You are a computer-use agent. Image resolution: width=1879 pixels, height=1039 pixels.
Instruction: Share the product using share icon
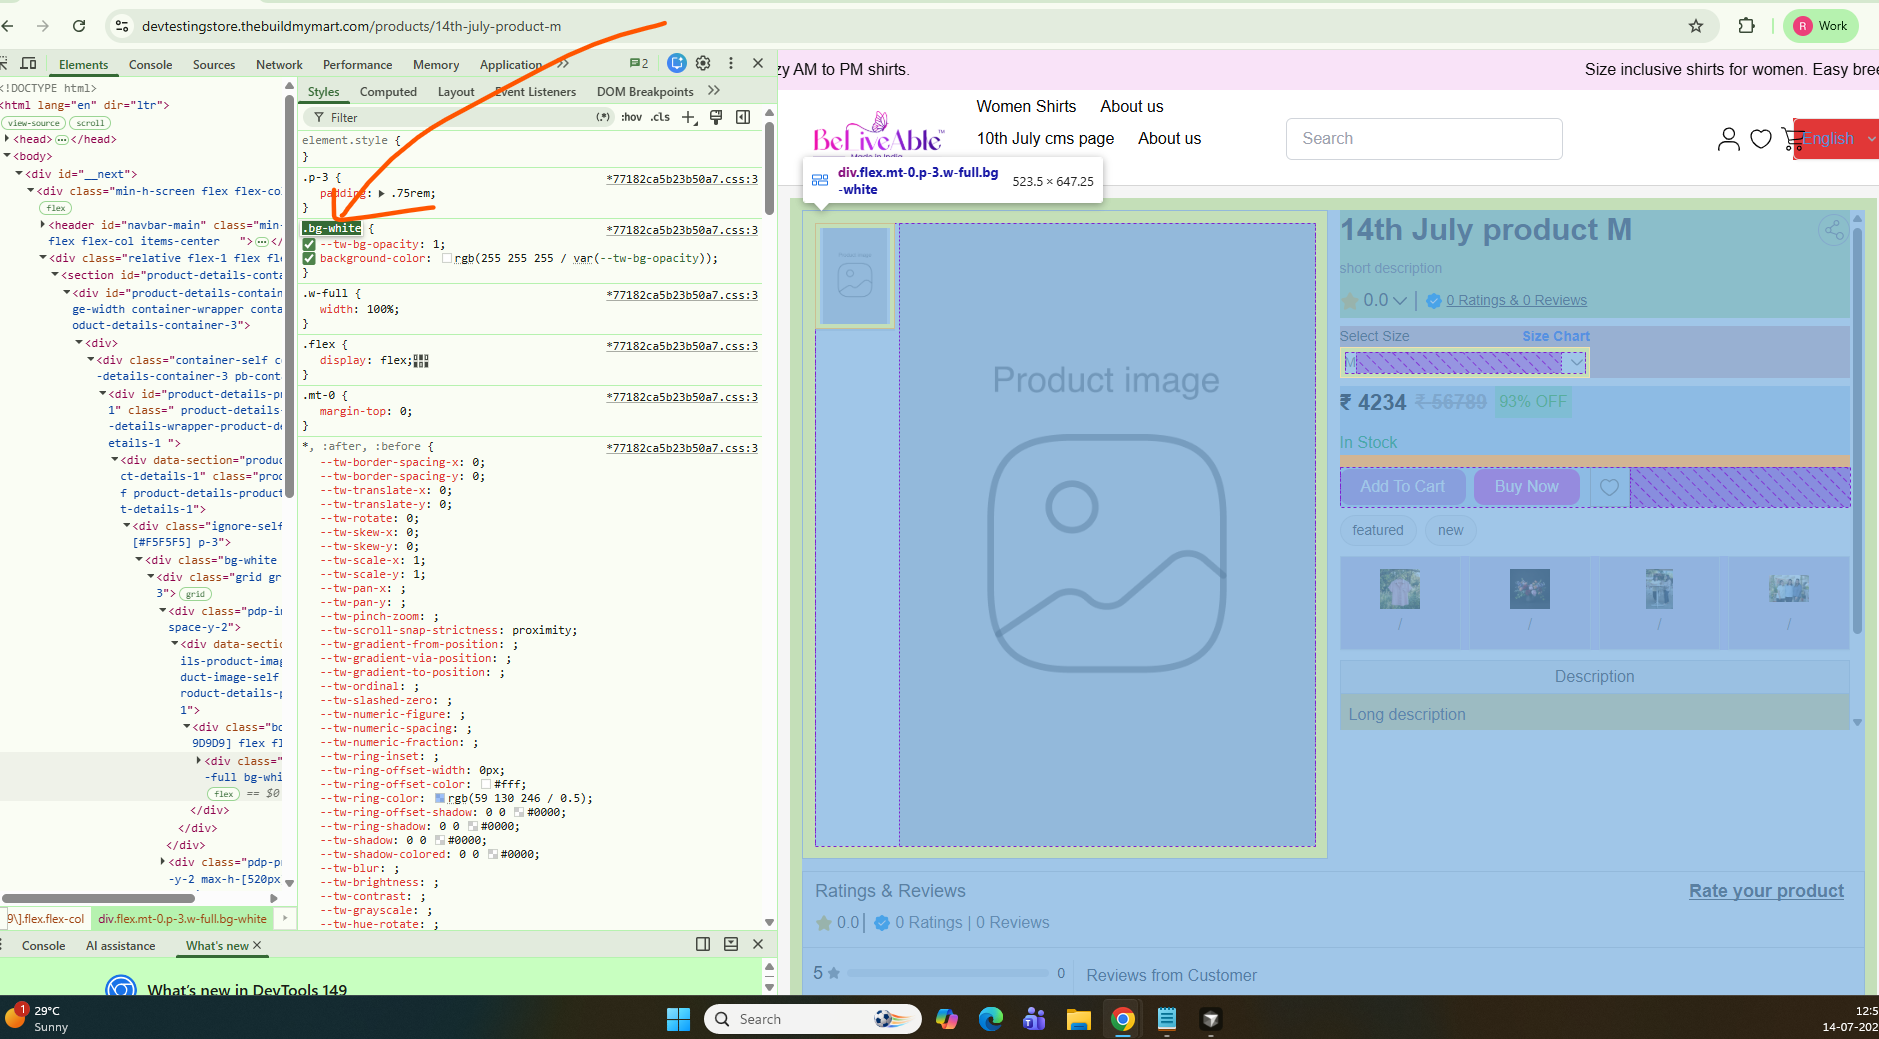coord(1833,230)
